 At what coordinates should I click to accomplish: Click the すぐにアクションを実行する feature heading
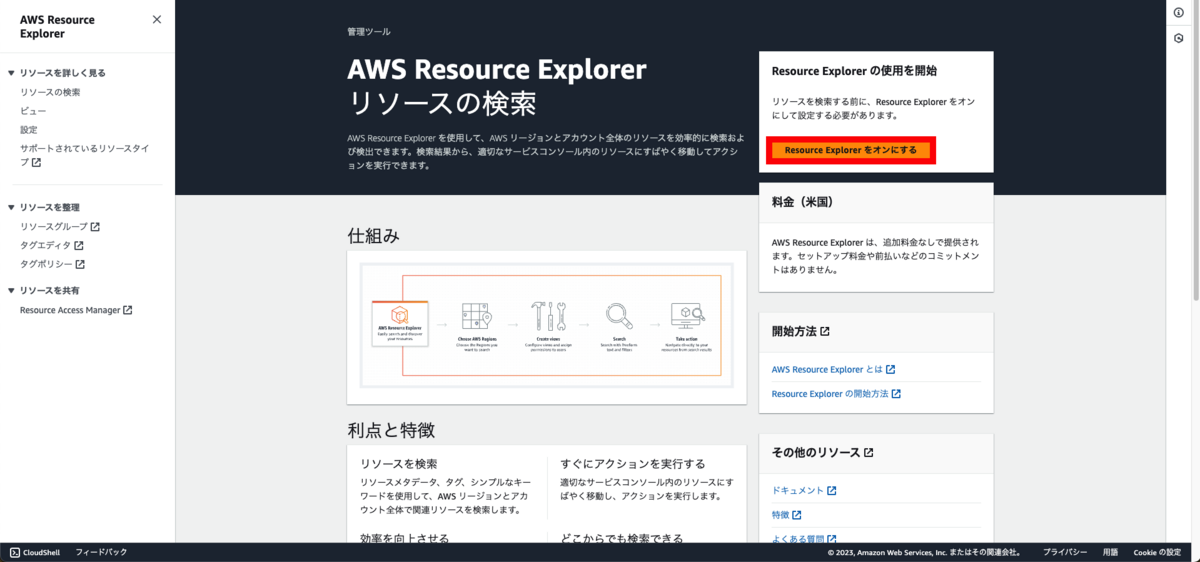(633, 464)
